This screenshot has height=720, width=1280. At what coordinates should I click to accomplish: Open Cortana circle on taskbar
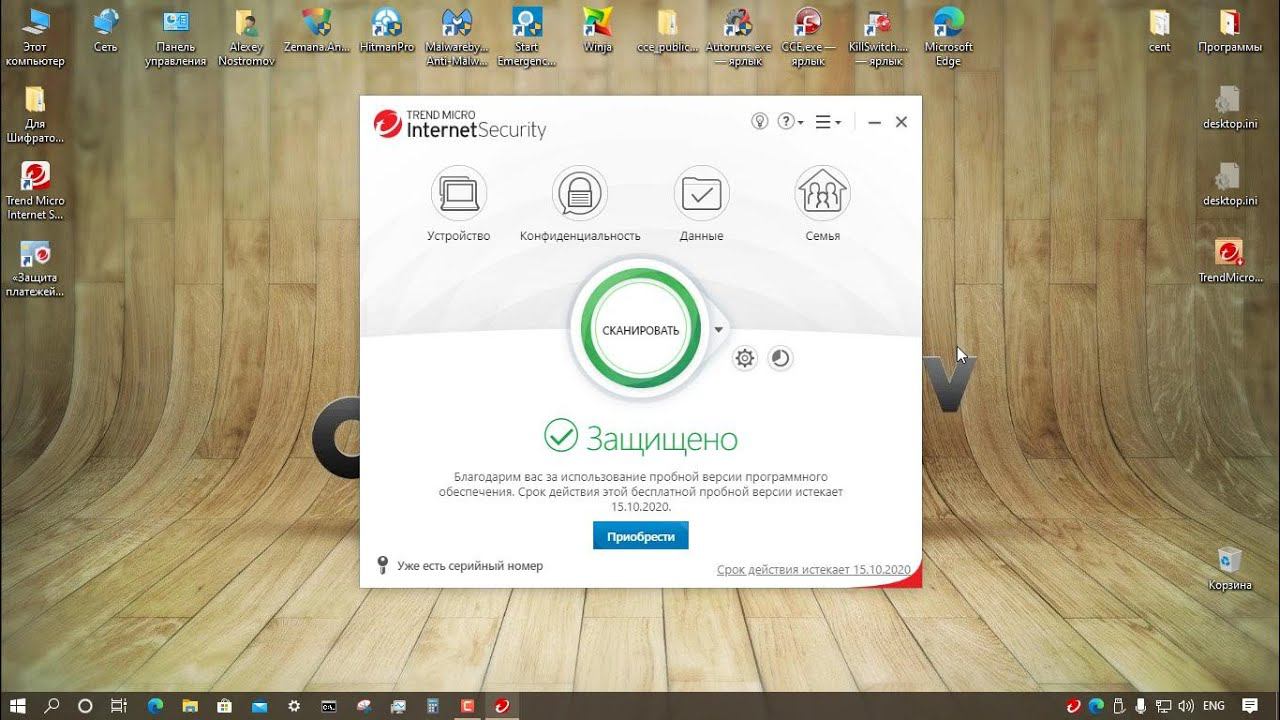(85, 706)
